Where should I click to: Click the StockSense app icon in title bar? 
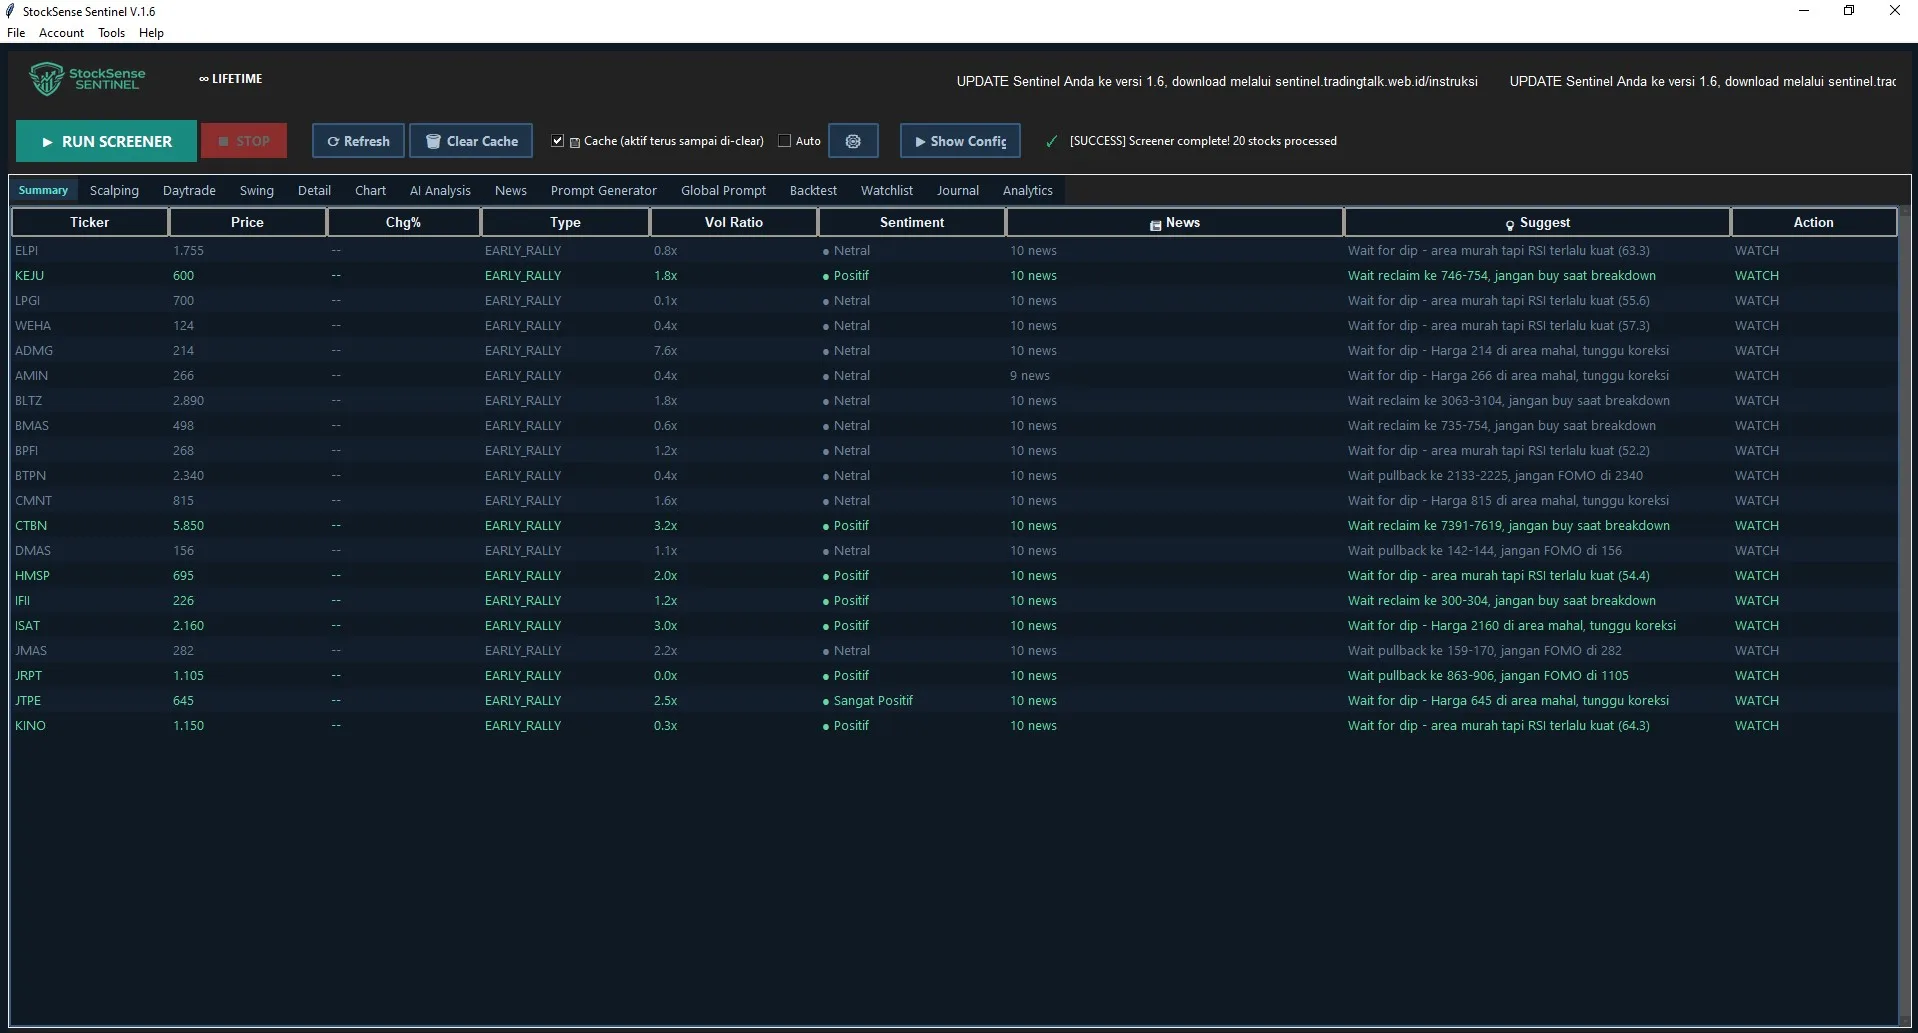(x=10, y=11)
